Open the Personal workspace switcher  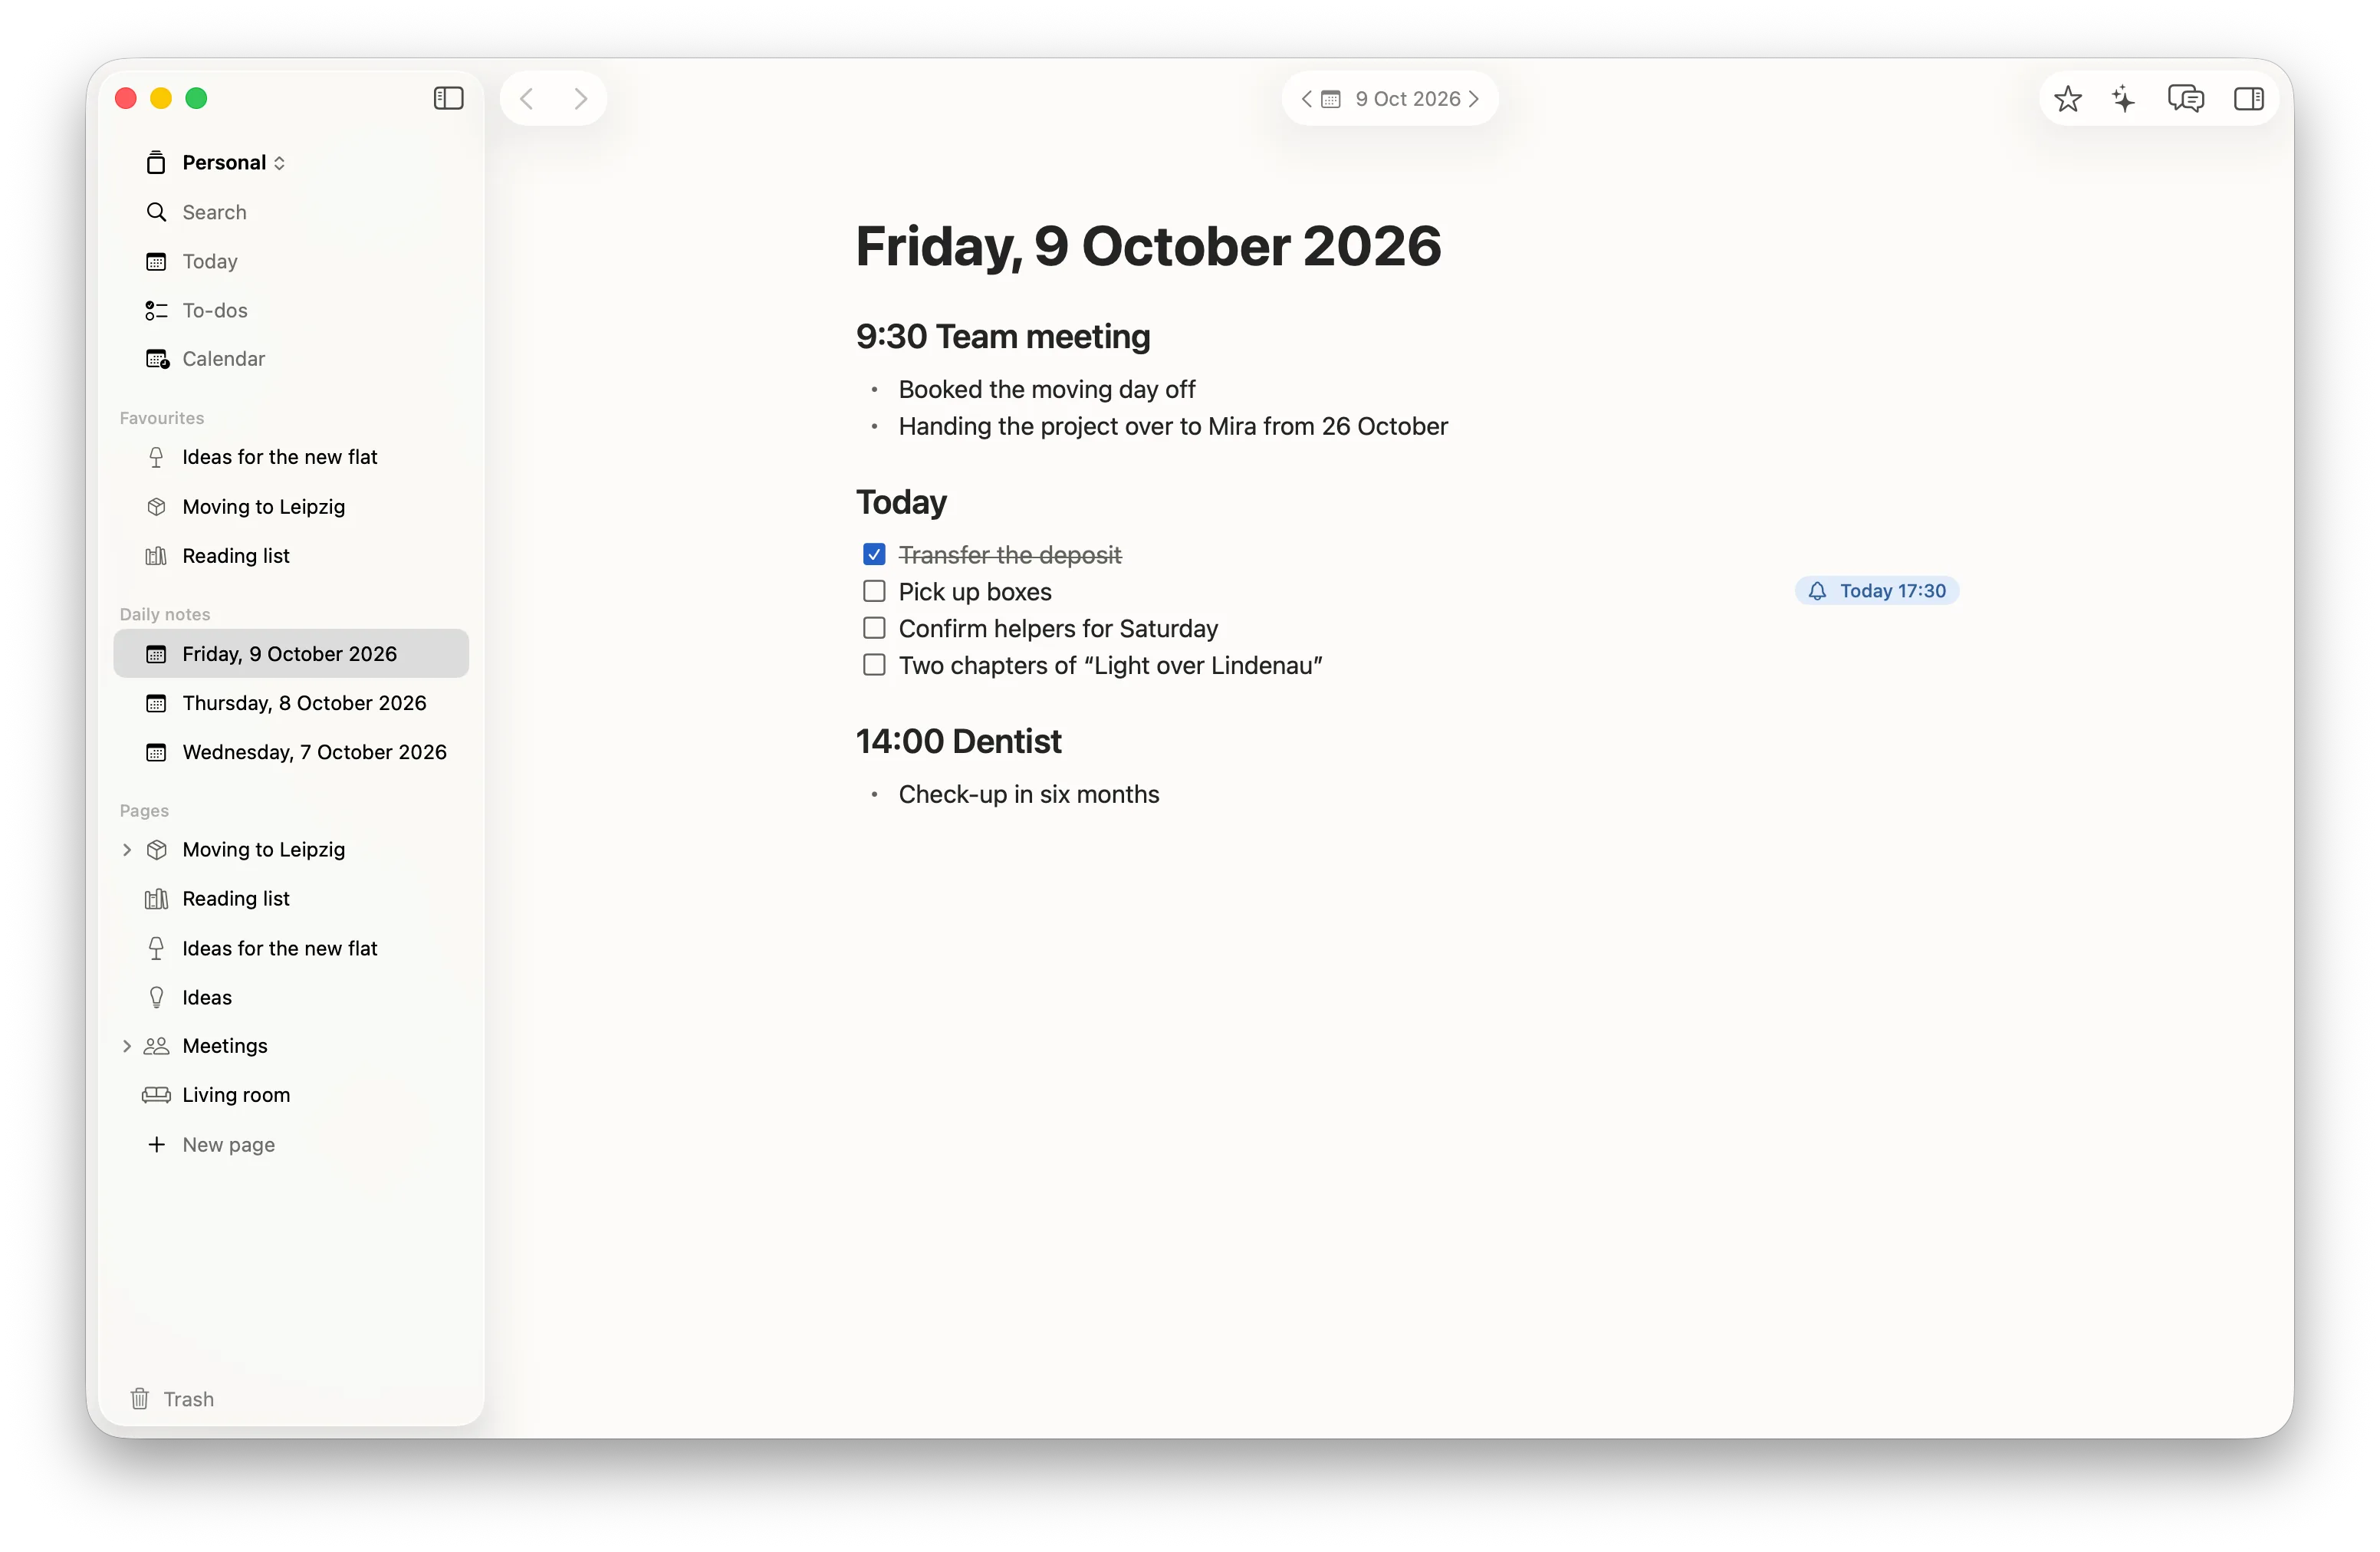tap(216, 162)
